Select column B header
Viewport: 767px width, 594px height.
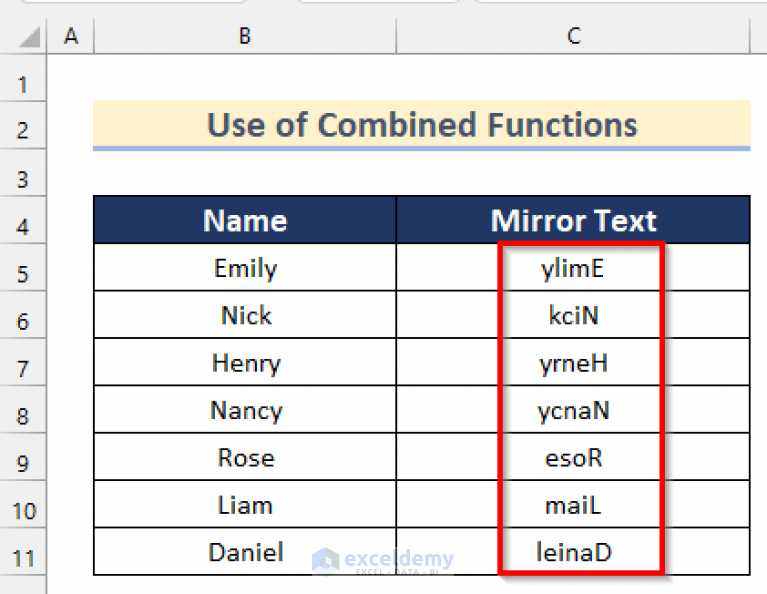[x=245, y=36]
